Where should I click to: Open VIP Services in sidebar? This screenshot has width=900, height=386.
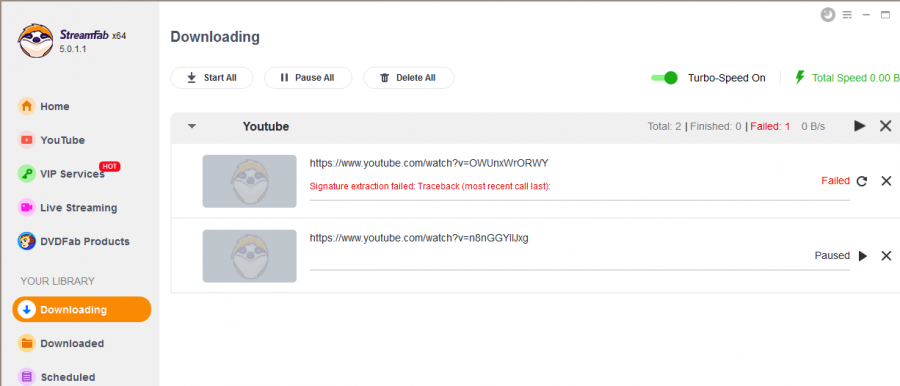pos(61,174)
